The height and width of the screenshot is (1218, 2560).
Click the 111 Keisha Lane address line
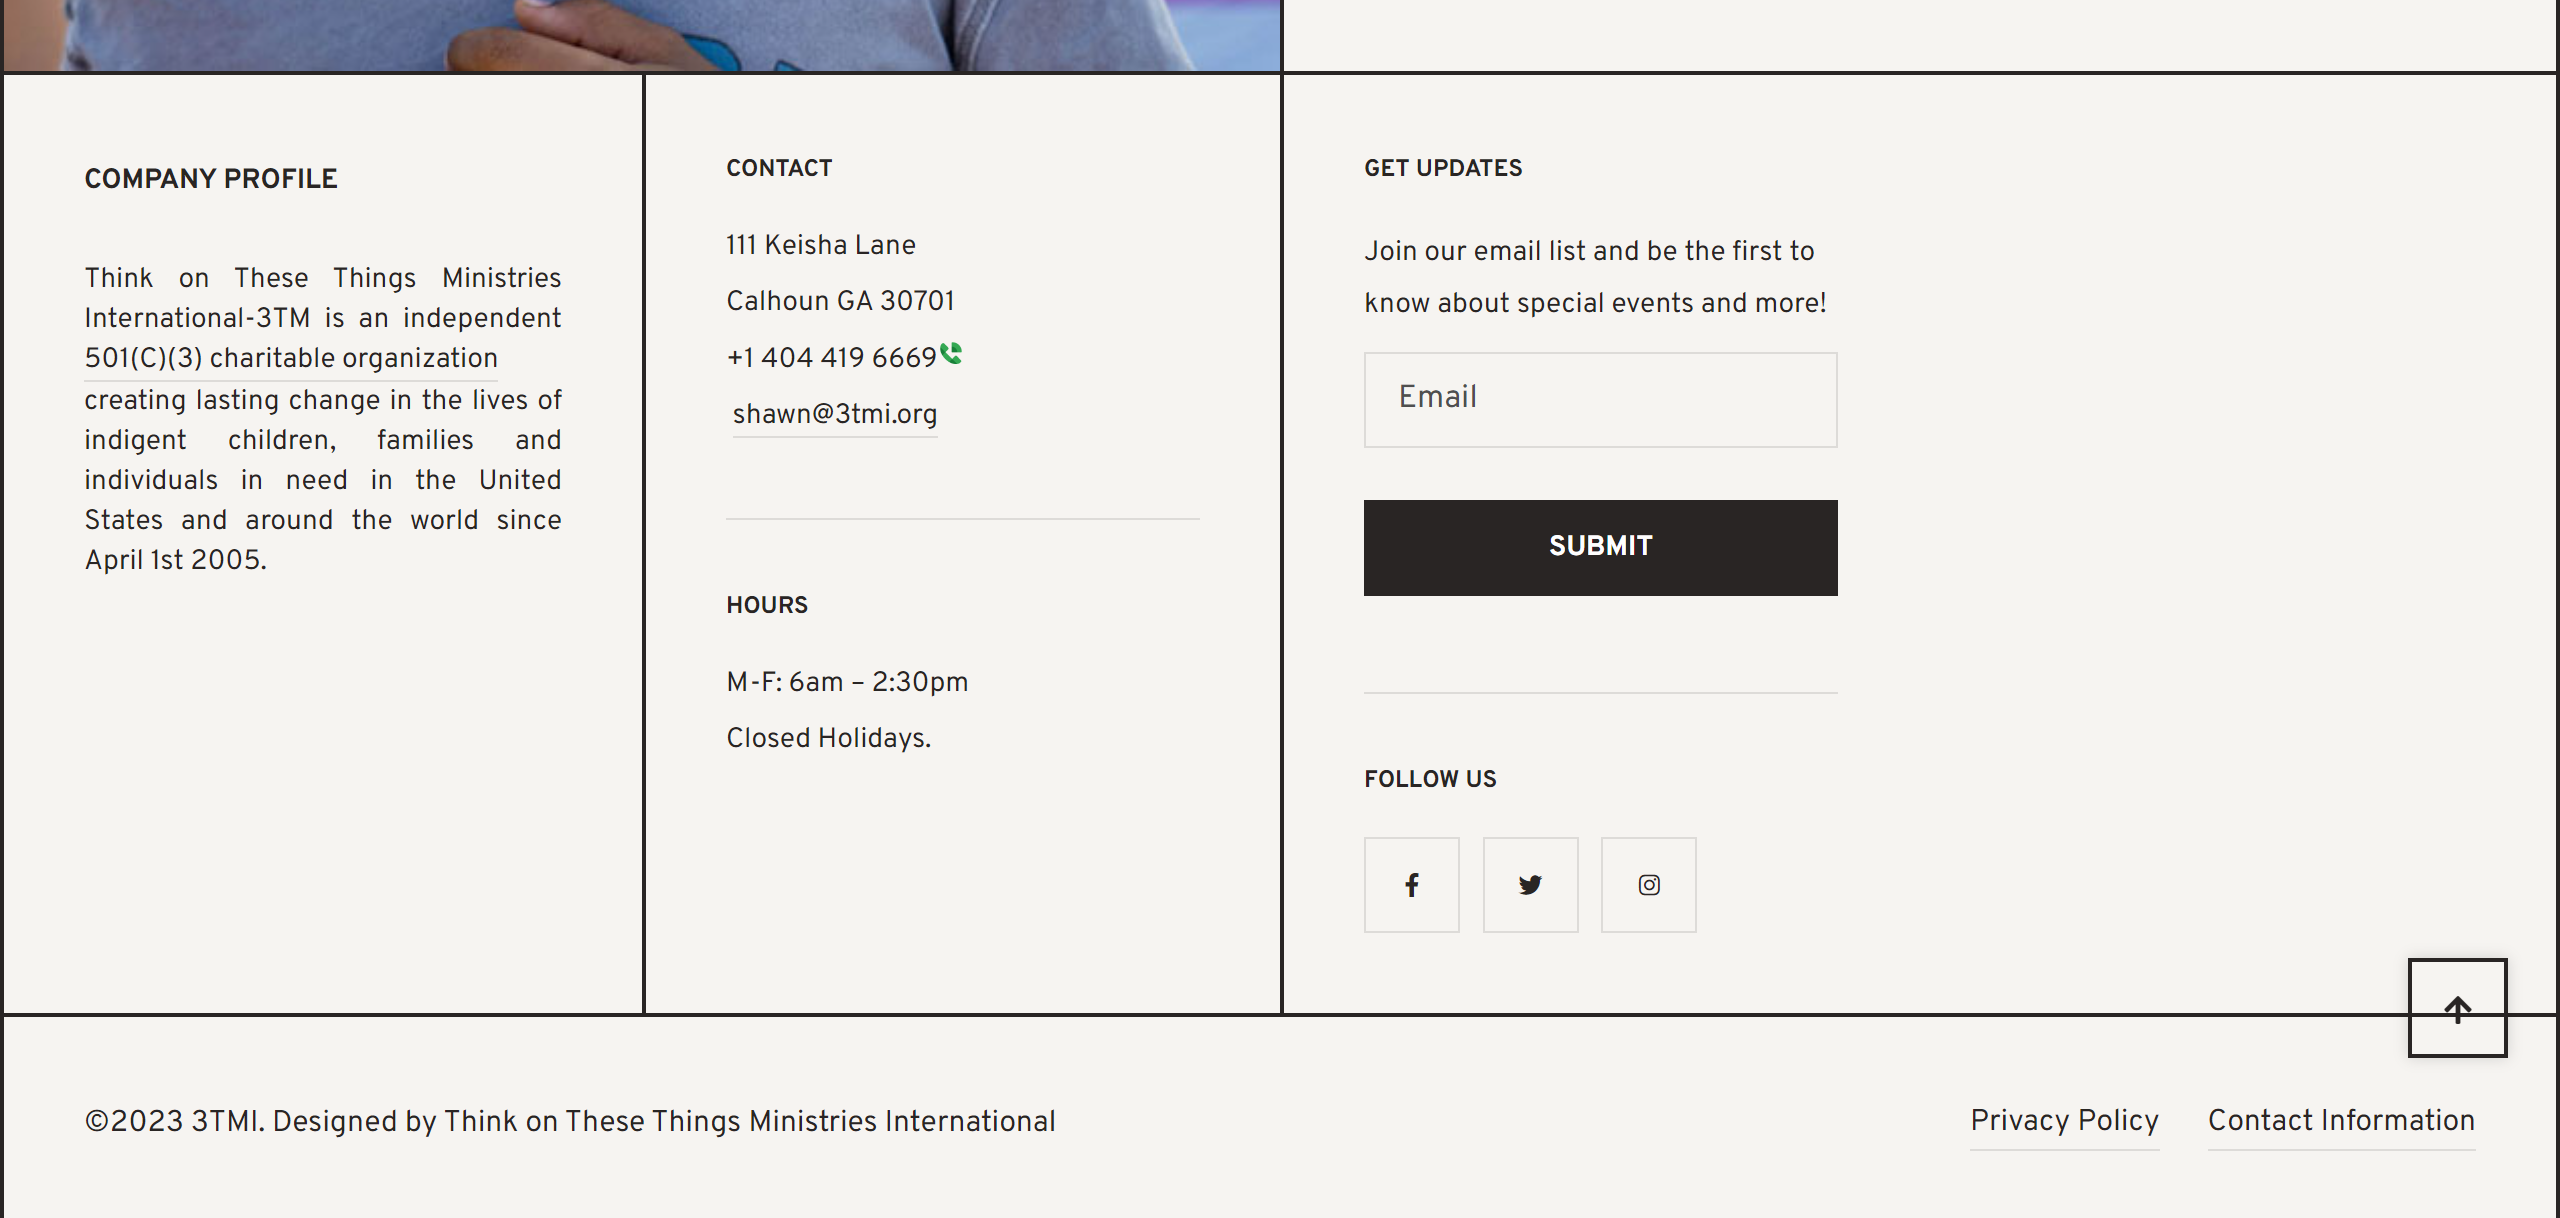820,245
